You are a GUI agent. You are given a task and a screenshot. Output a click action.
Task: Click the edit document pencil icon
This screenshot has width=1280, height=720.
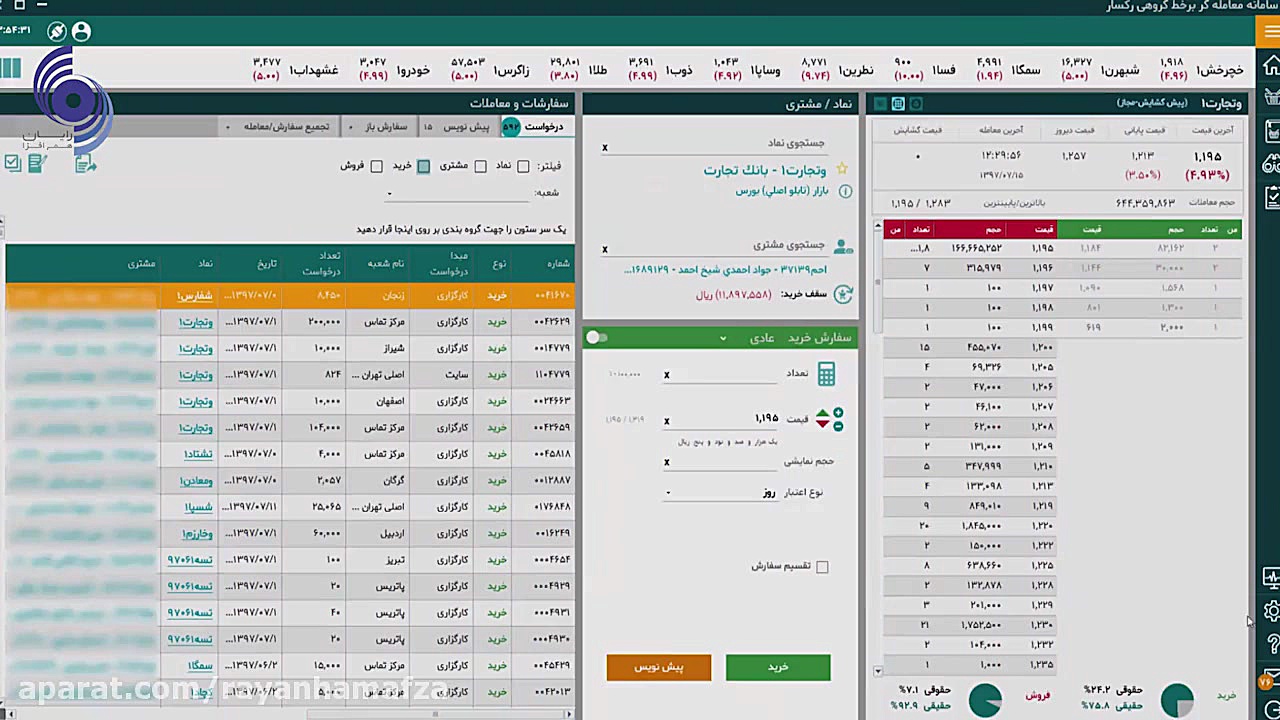[x=37, y=163]
